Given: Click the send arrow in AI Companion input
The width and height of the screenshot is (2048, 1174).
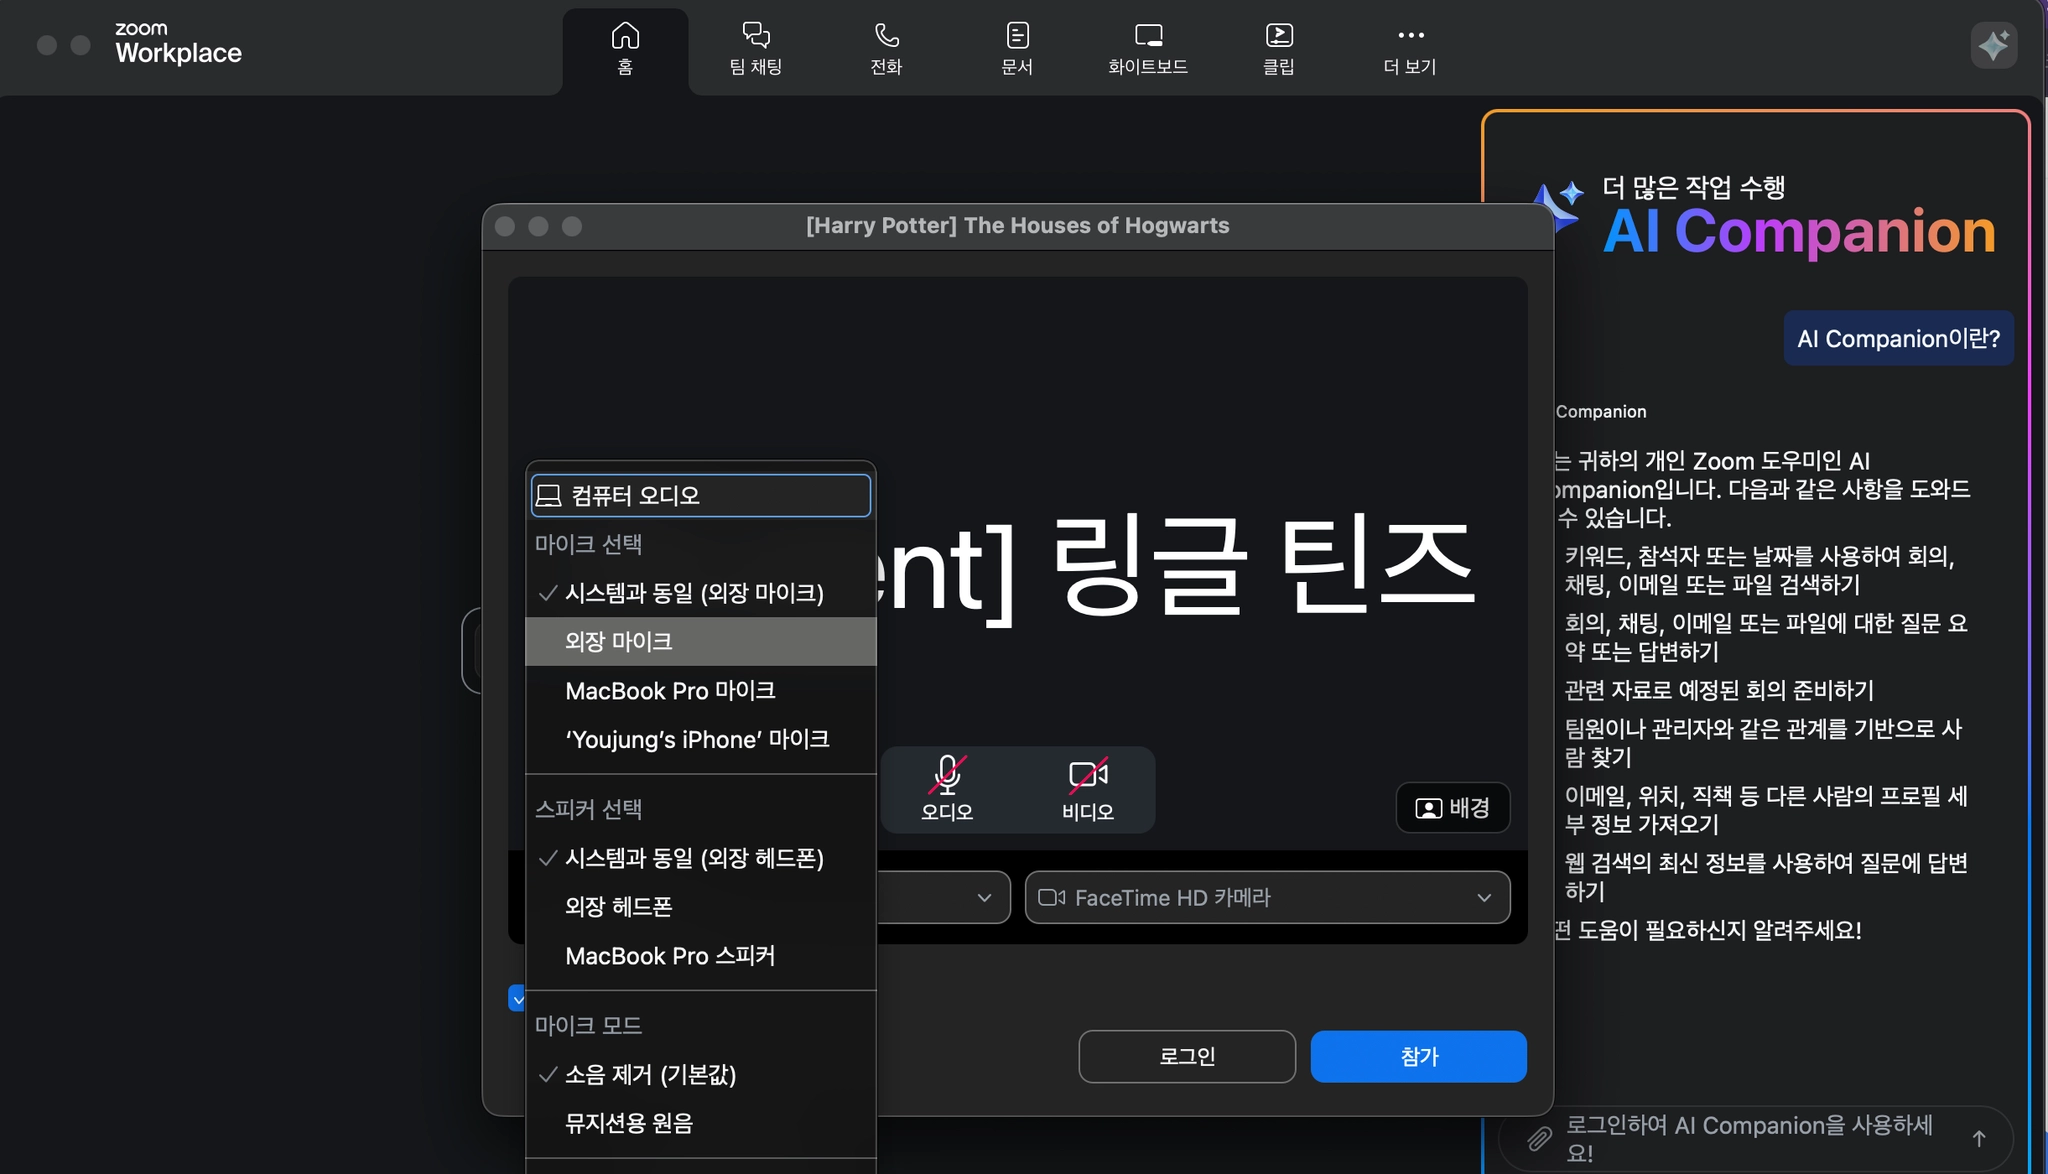Looking at the screenshot, I should (1978, 1138).
